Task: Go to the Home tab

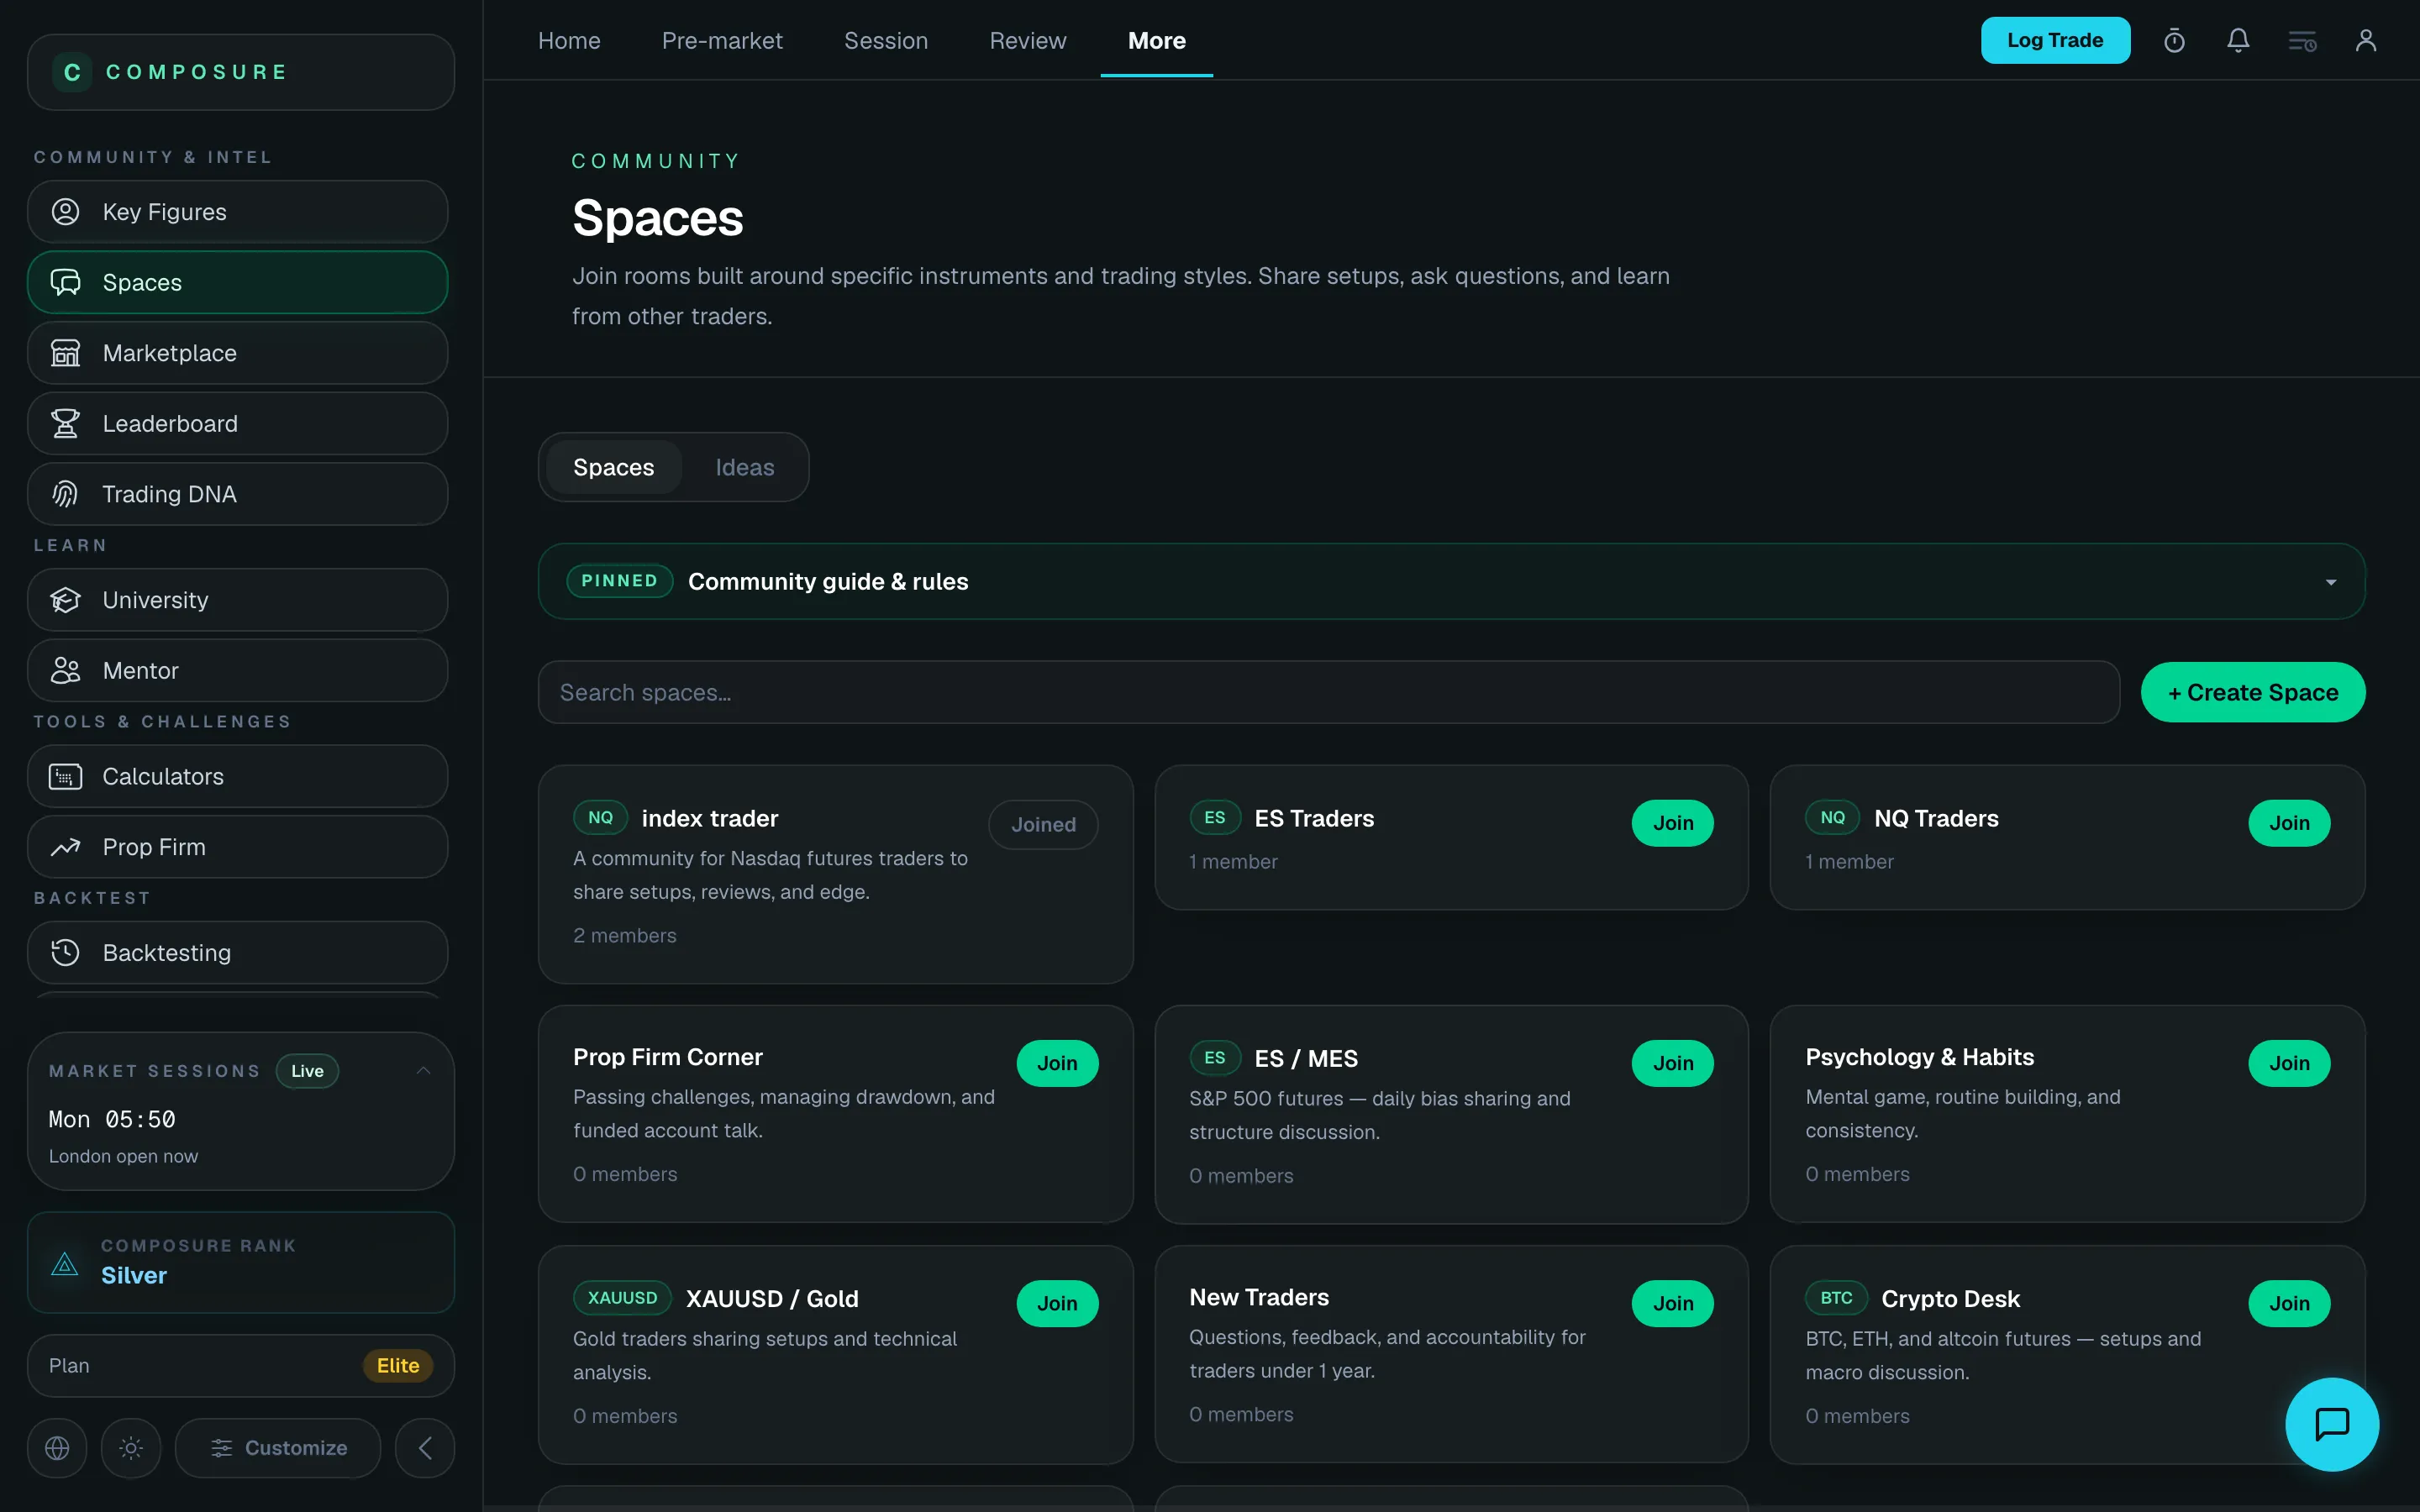Action: coord(569,41)
